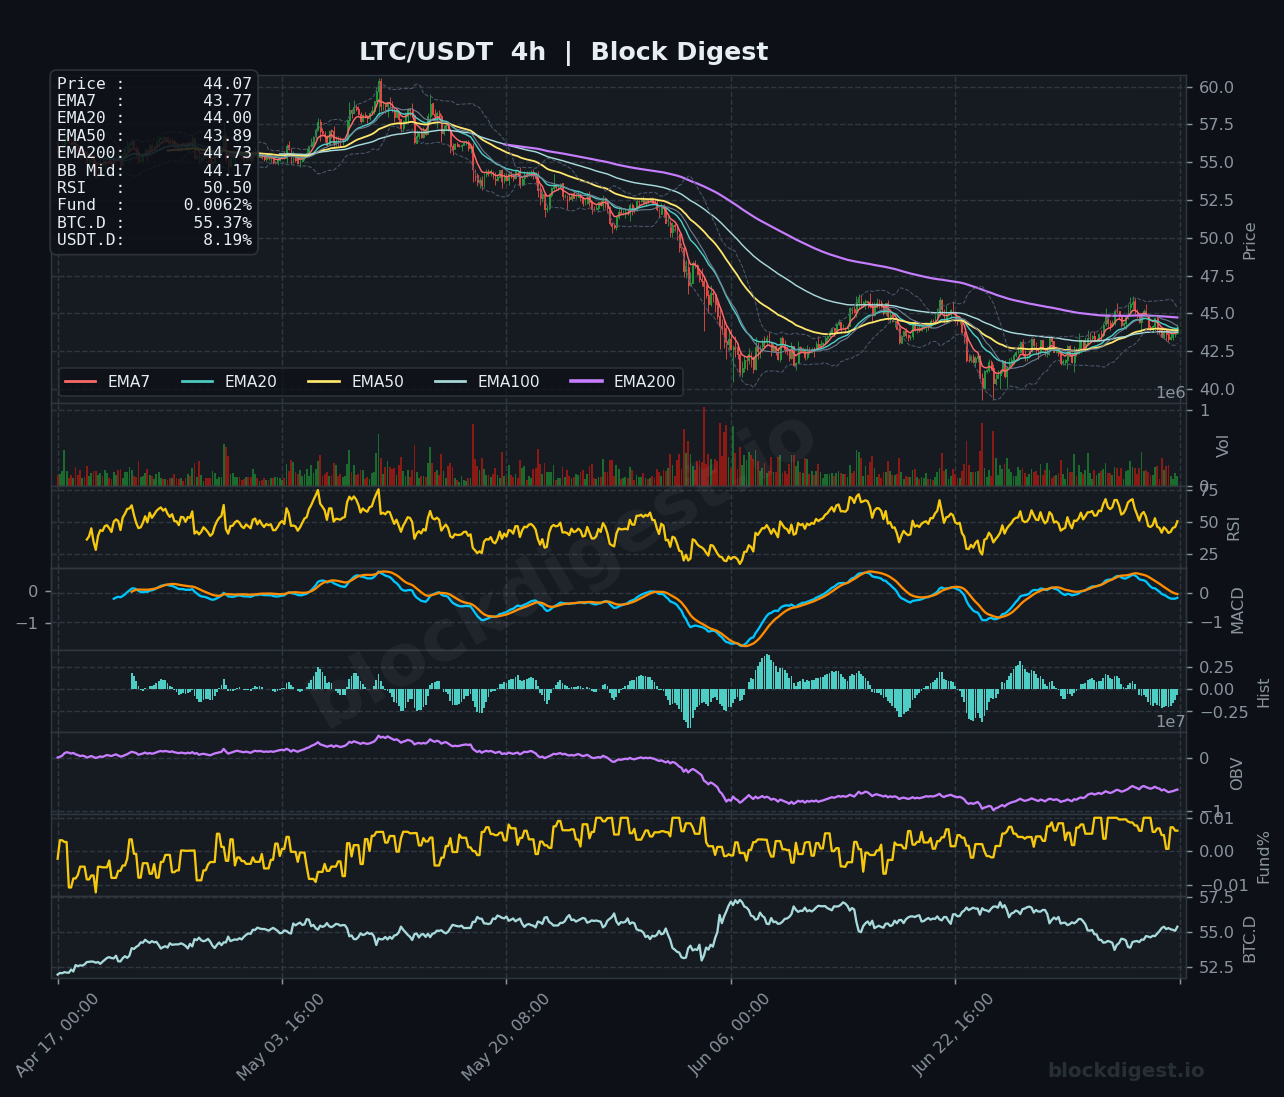Click the 1e7 exponent label above OBV
Image resolution: width=1284 pixels, height=1097 pixels.
point(1171,722)
